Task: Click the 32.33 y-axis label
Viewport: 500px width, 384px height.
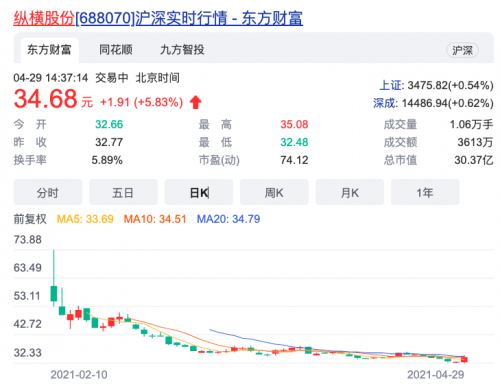Action: click(x=28, y=353)
